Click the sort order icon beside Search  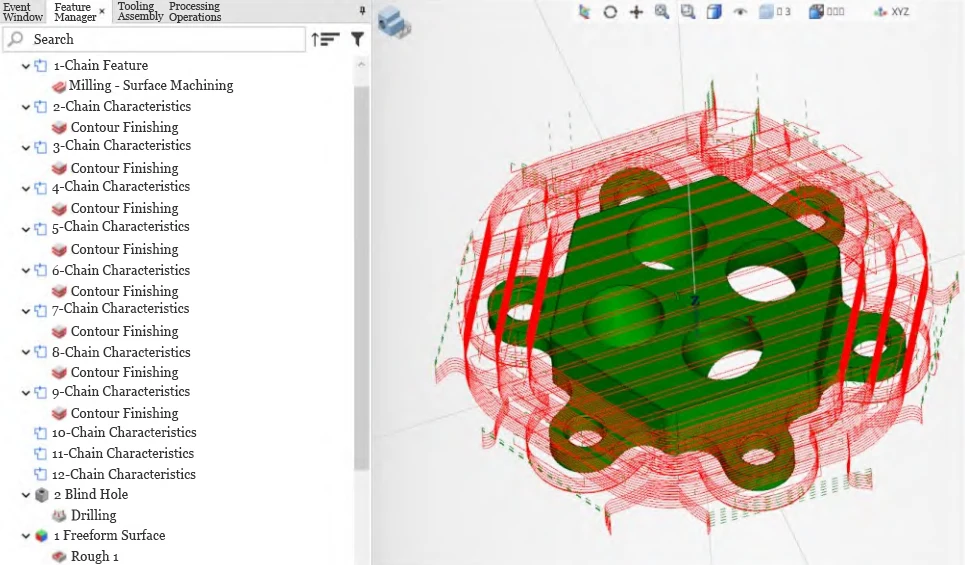[325, 39]
